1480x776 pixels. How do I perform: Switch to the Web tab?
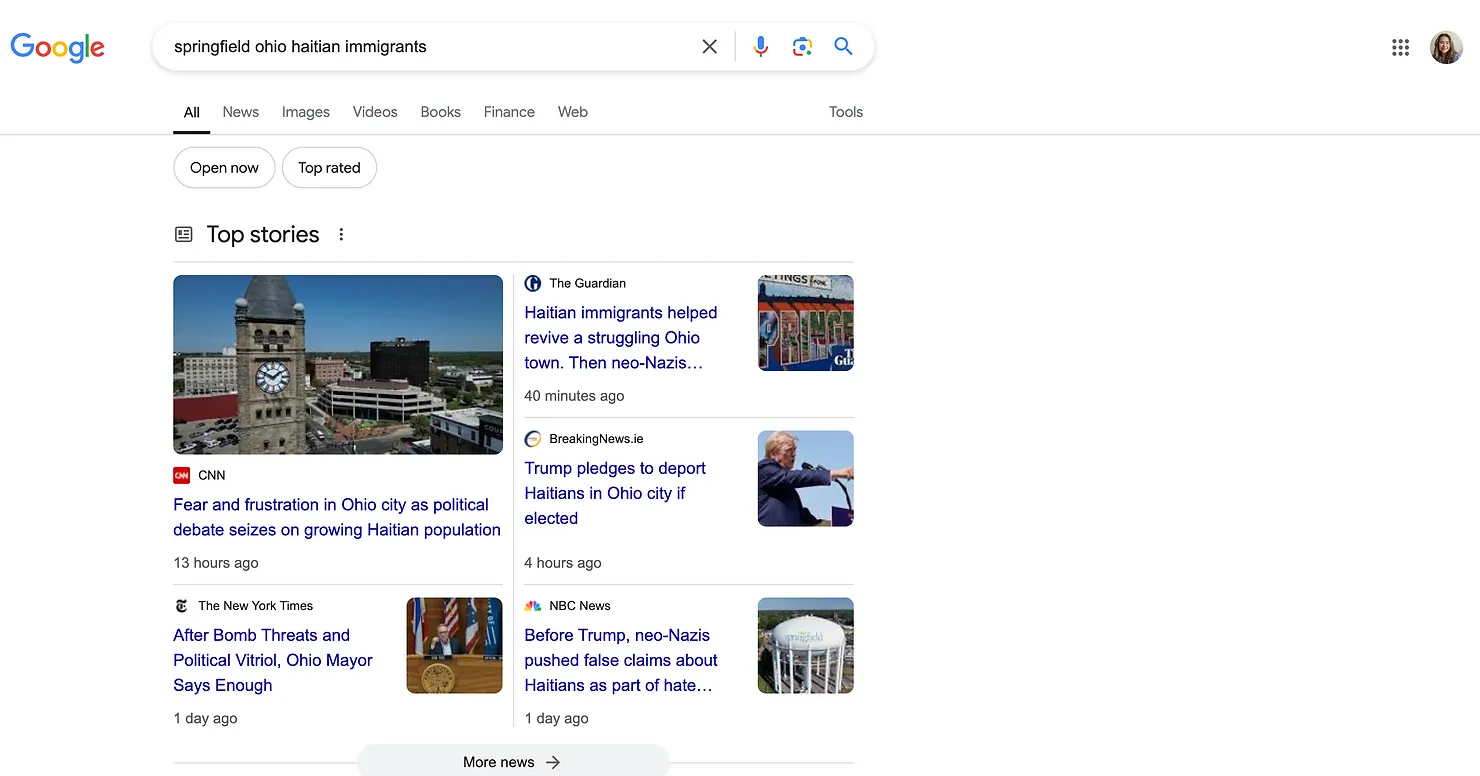point(573,112)
